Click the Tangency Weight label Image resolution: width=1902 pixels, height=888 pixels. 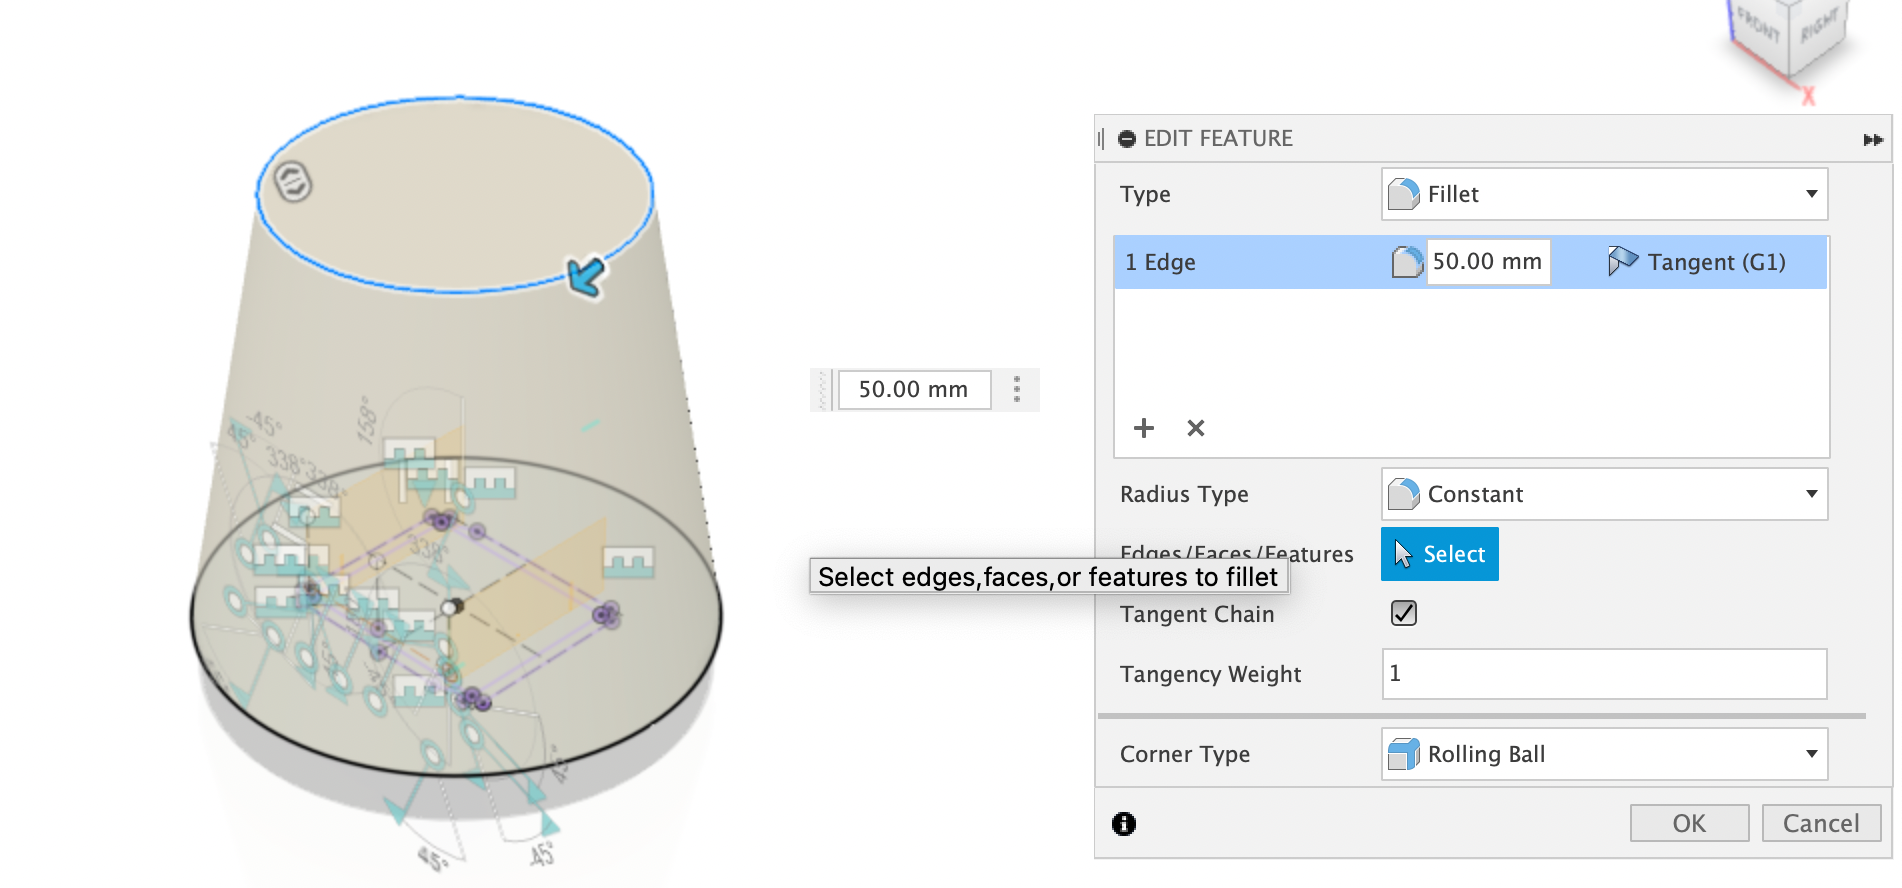[x=1210, y=674]
